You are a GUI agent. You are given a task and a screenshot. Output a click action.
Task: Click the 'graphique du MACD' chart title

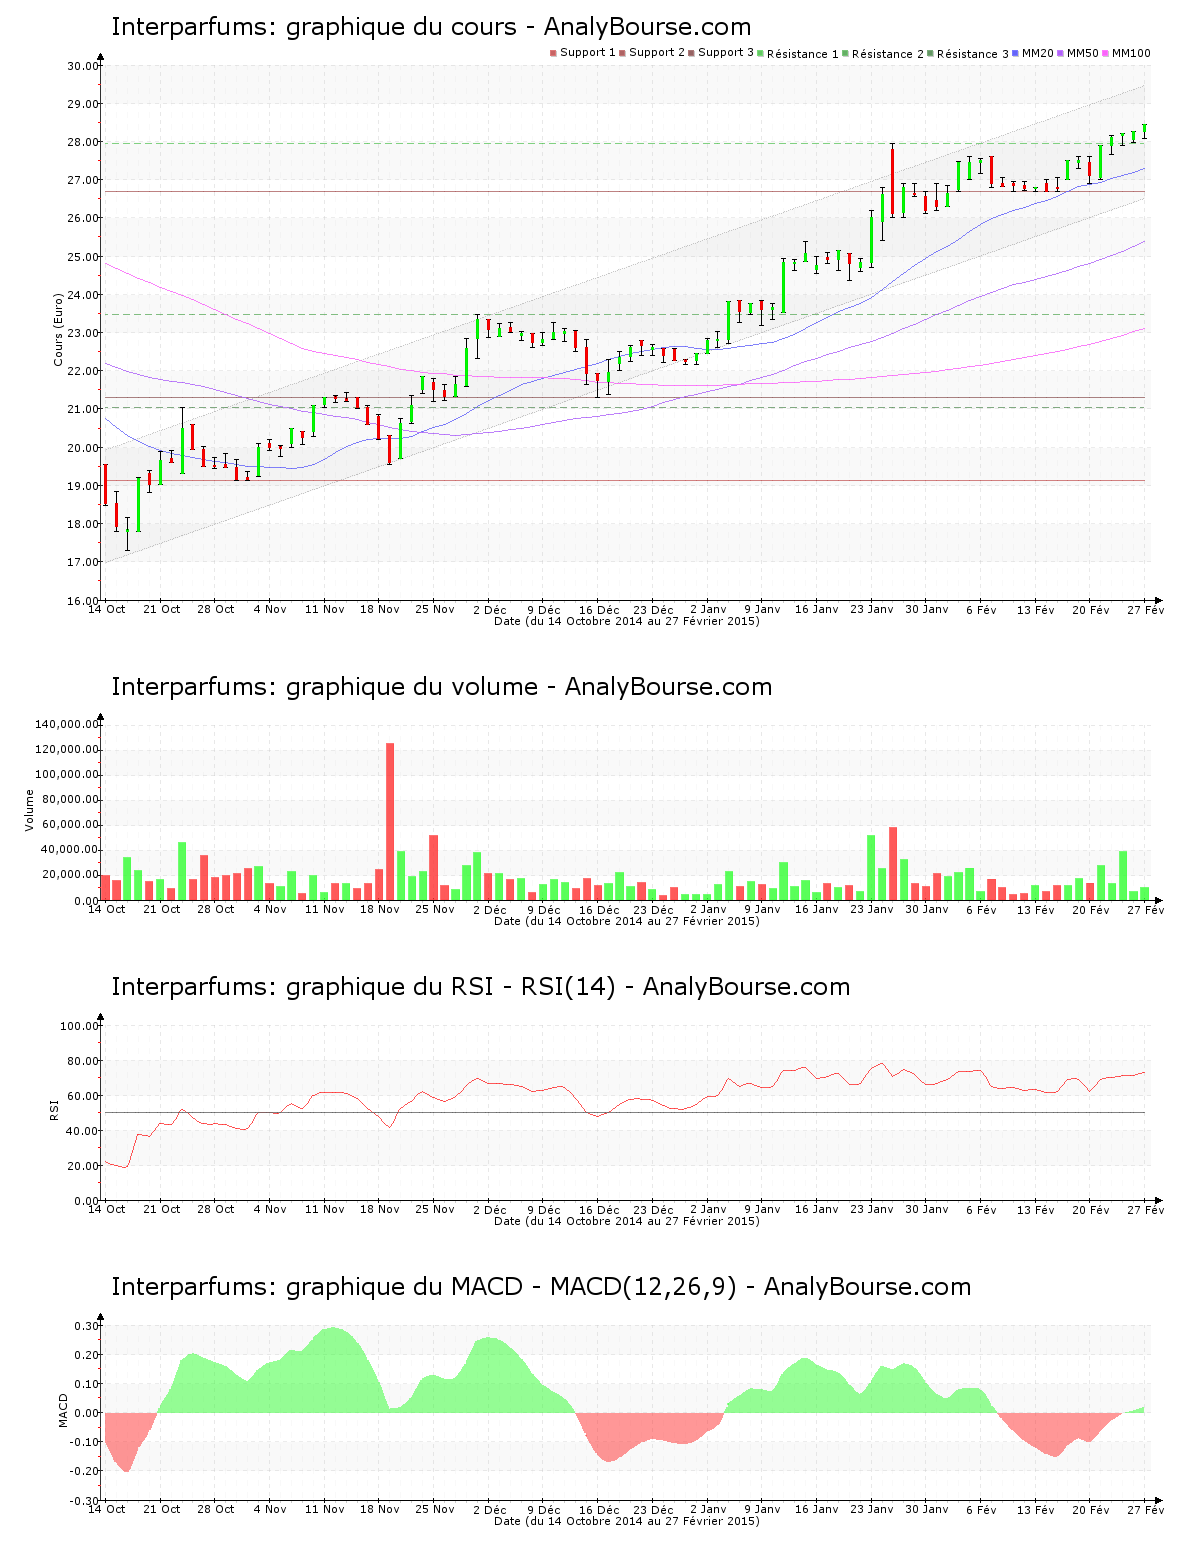541,1287
